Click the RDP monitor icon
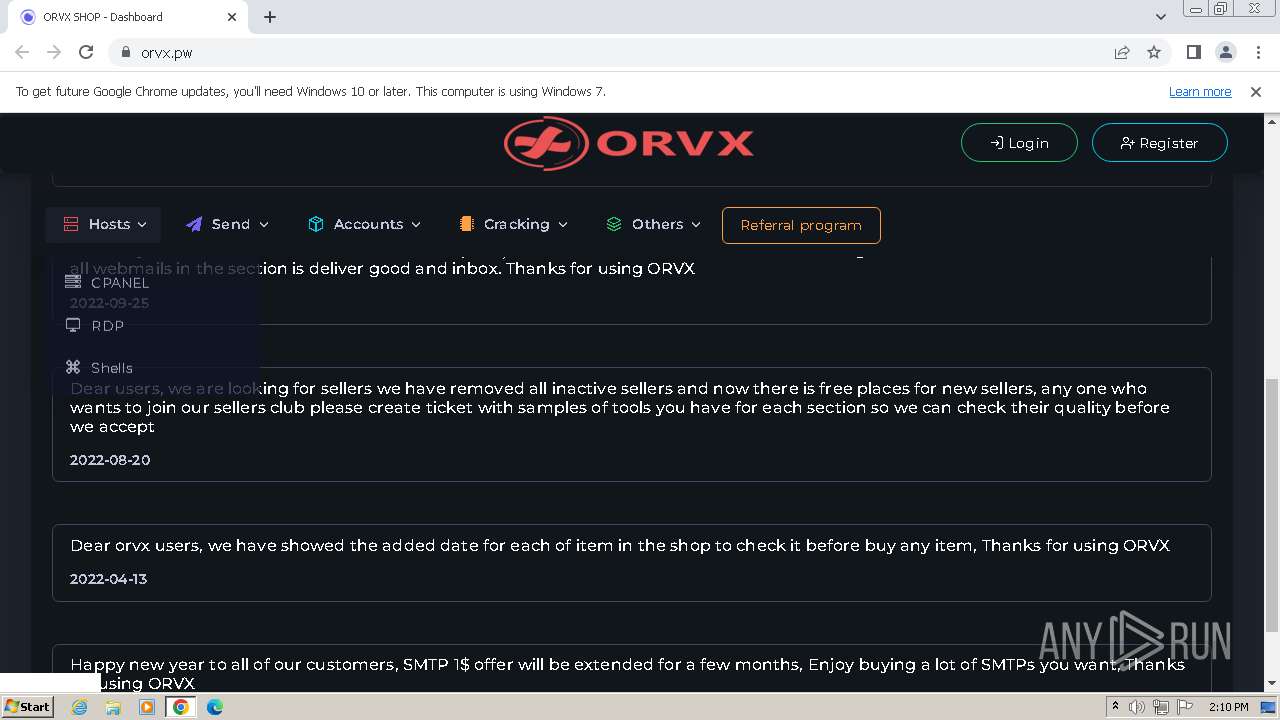Screen dimensions: 1280x720 coord(73,325)
